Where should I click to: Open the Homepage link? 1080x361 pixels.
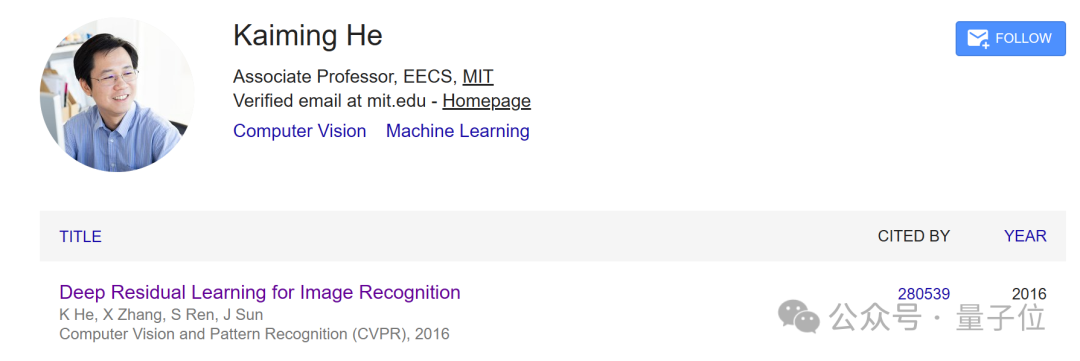tap(486, 101)
